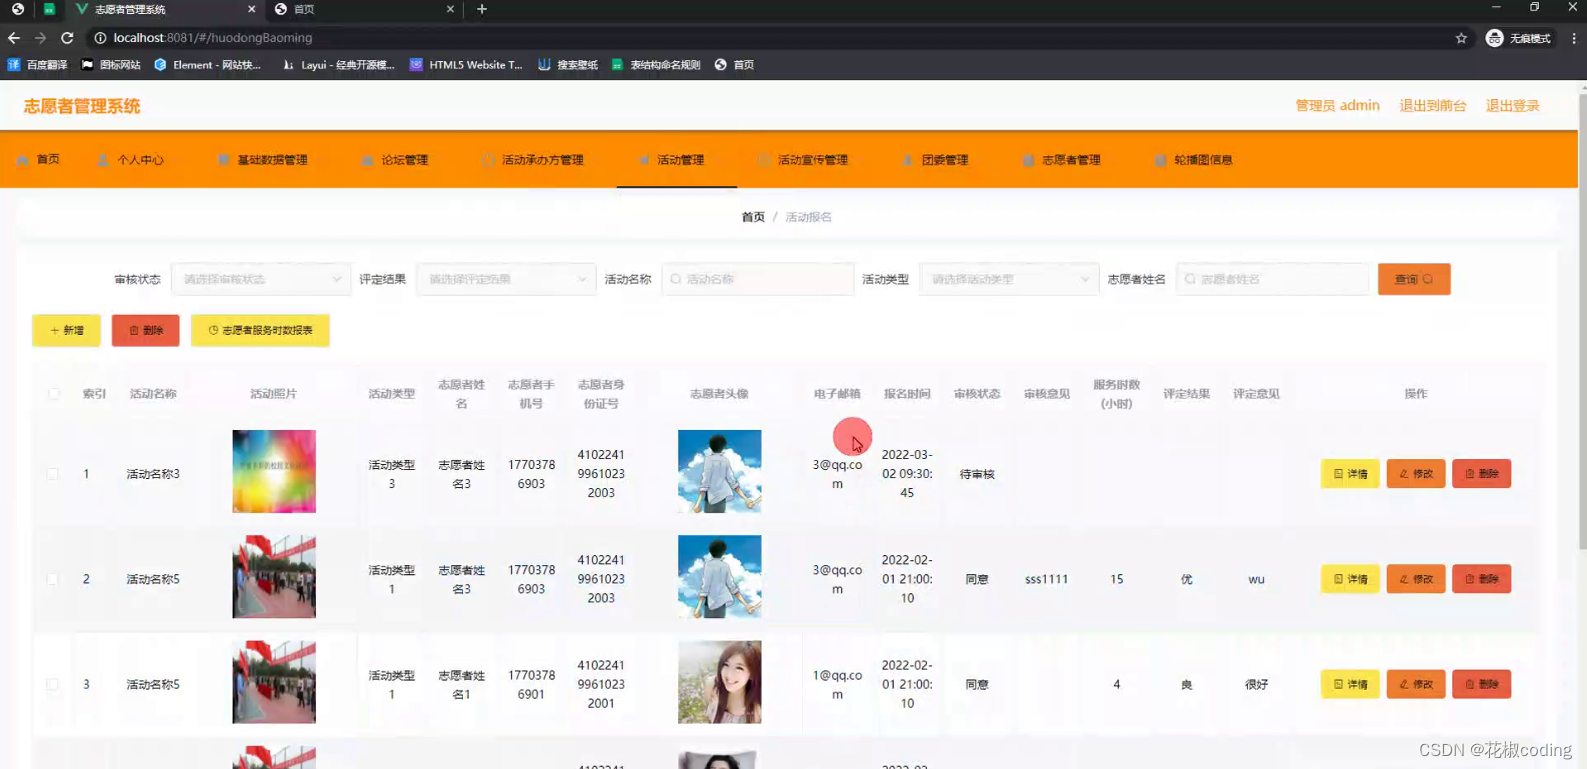
Task: Open the 搜索壁纸 bookmark
Action: pyautogui.click(x=568, y=65)
